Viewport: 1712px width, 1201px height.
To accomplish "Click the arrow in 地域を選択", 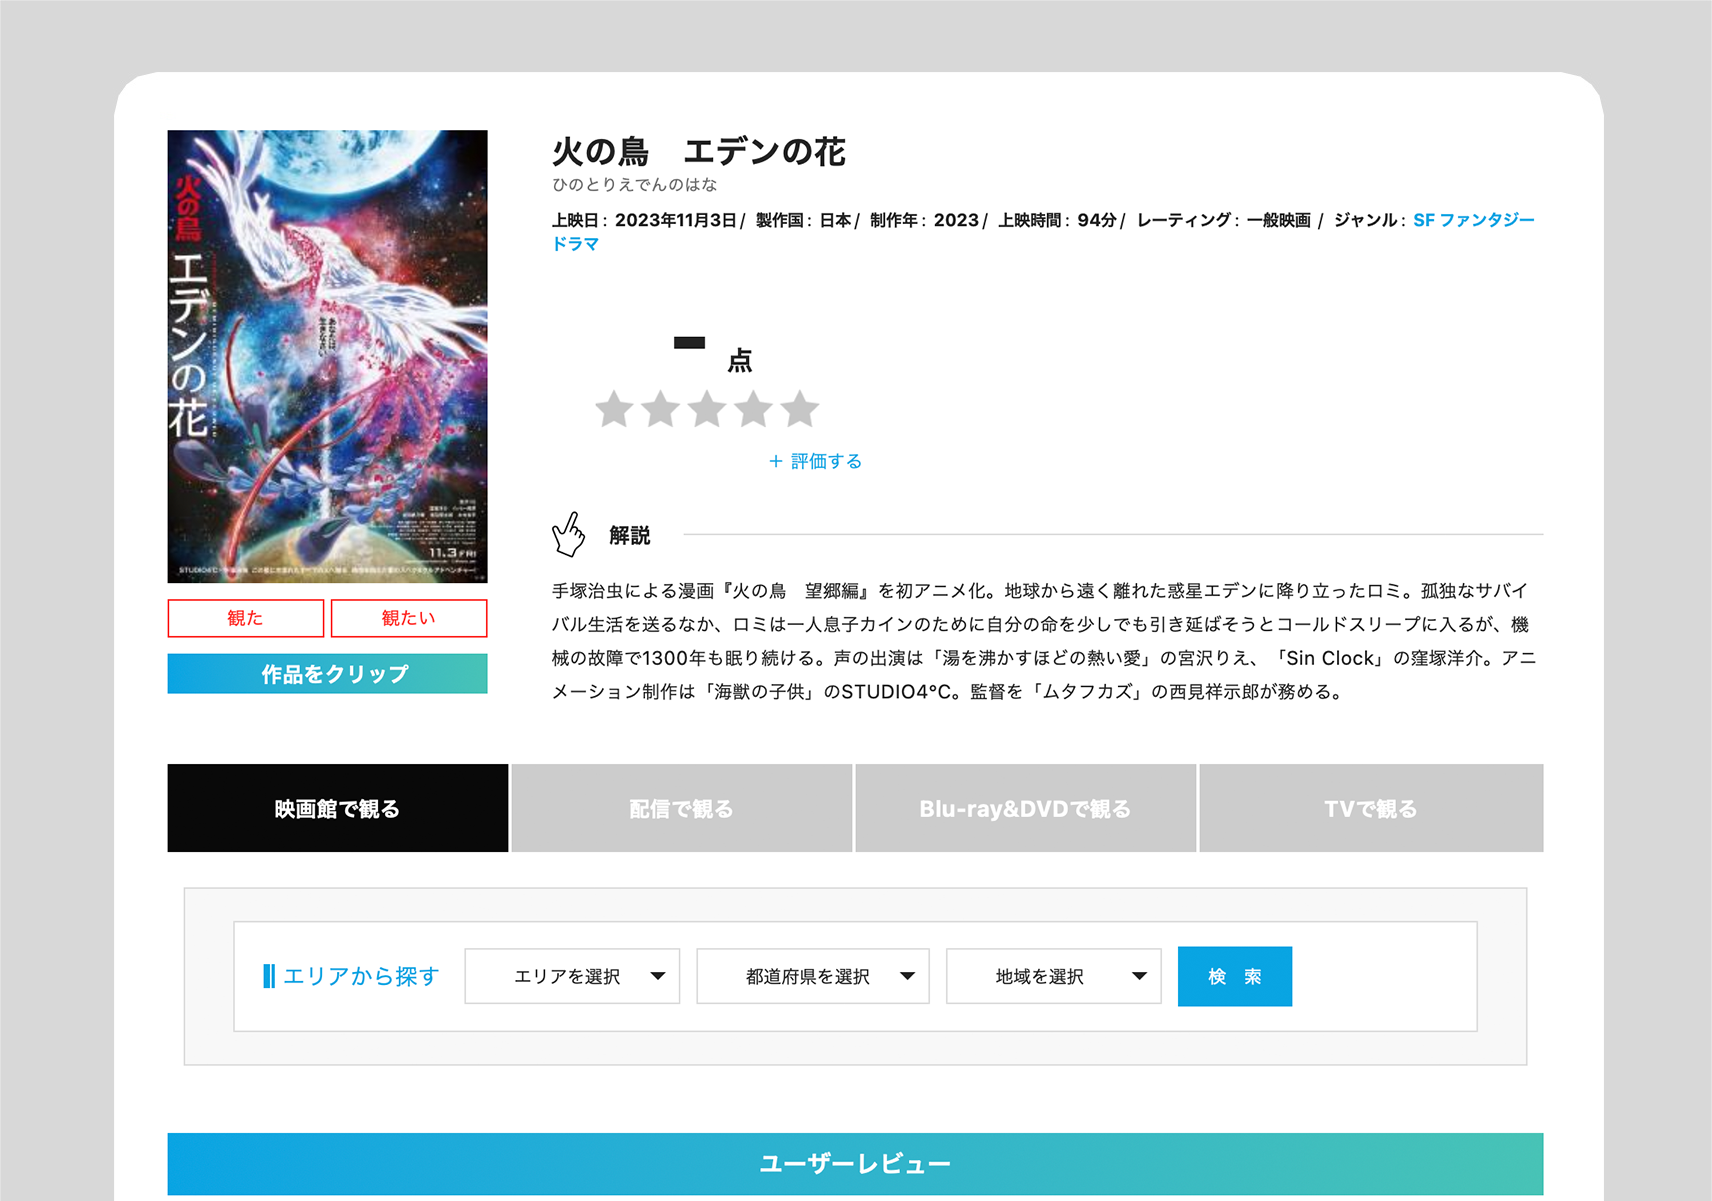I will coord(1139,976).
